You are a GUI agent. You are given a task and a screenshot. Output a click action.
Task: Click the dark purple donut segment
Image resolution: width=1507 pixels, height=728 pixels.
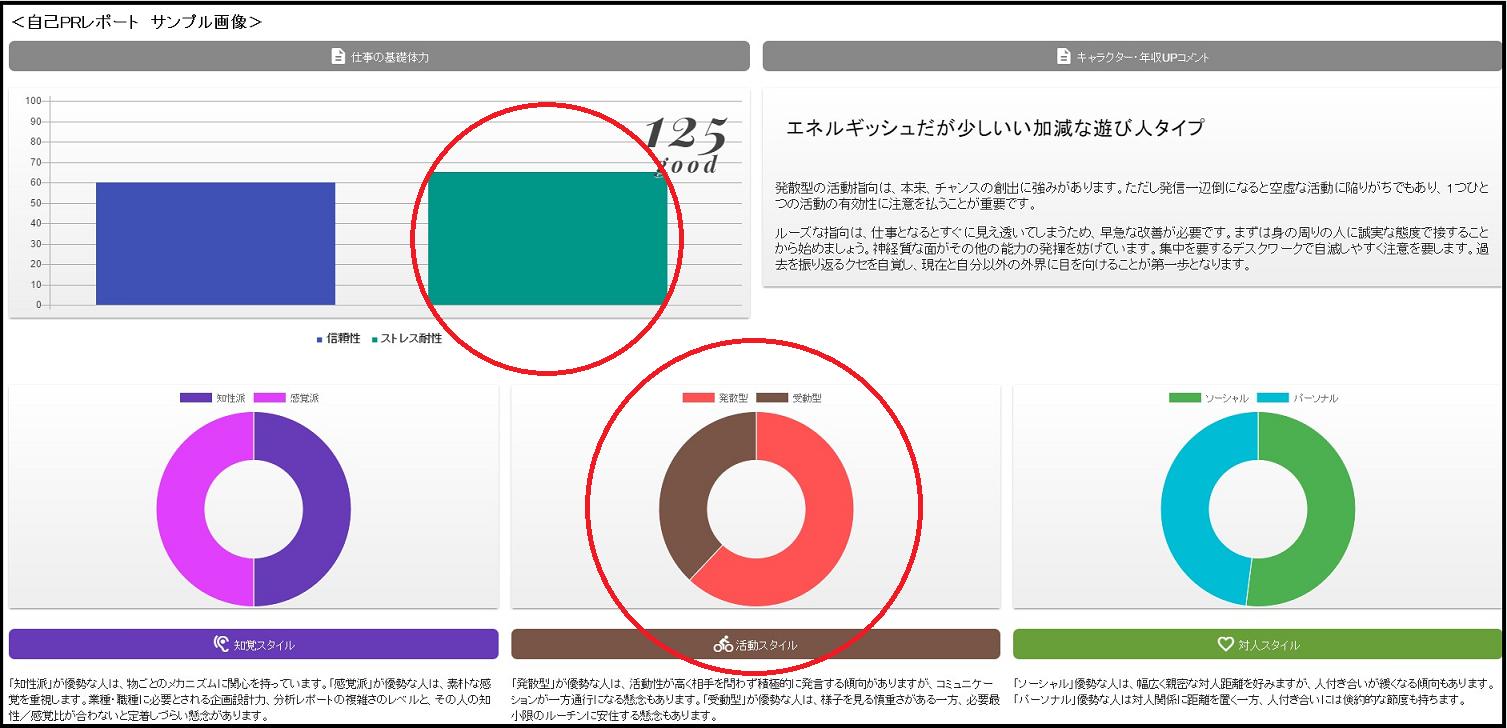click(x=328, y=509)
